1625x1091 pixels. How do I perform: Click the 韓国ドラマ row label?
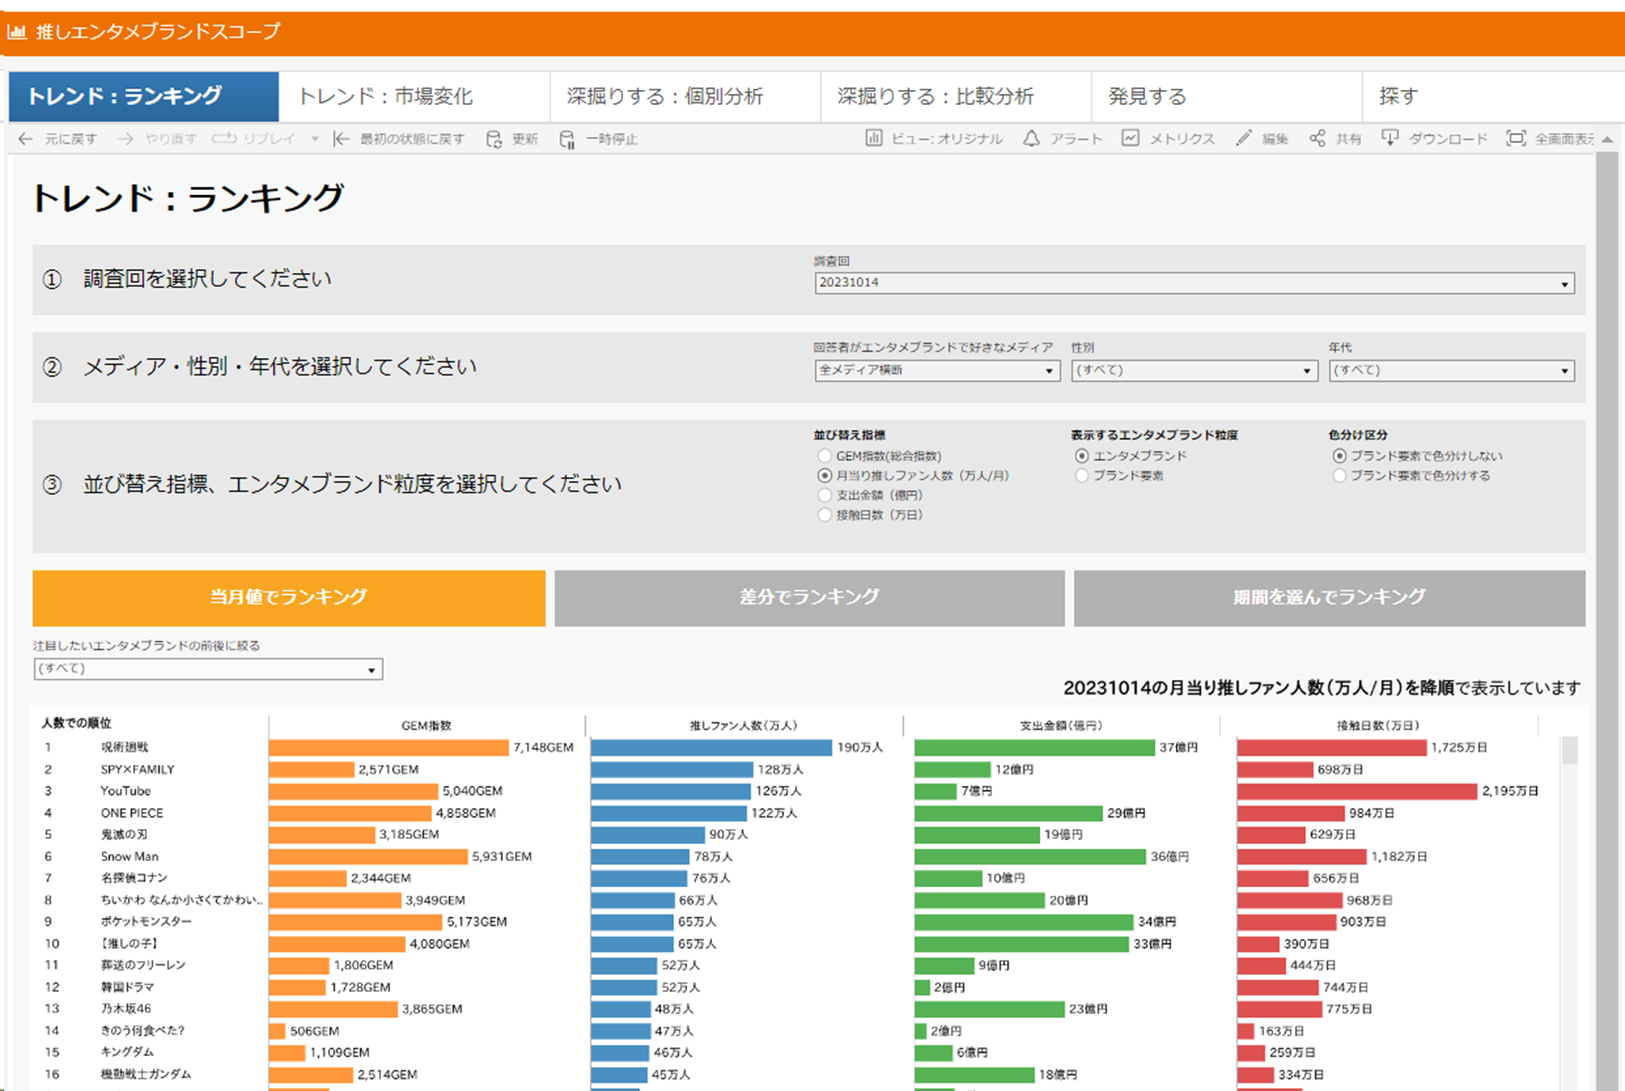pyautogui.click(x=127, y=988)
